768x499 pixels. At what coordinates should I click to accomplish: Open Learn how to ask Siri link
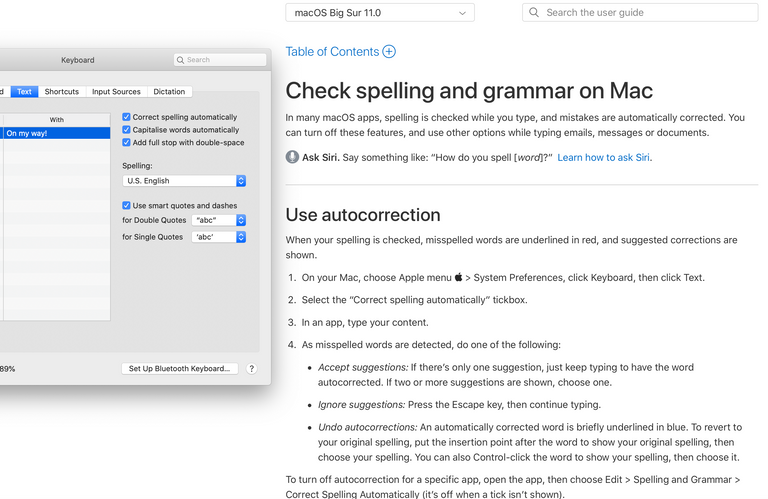click(x=603, y=157)
